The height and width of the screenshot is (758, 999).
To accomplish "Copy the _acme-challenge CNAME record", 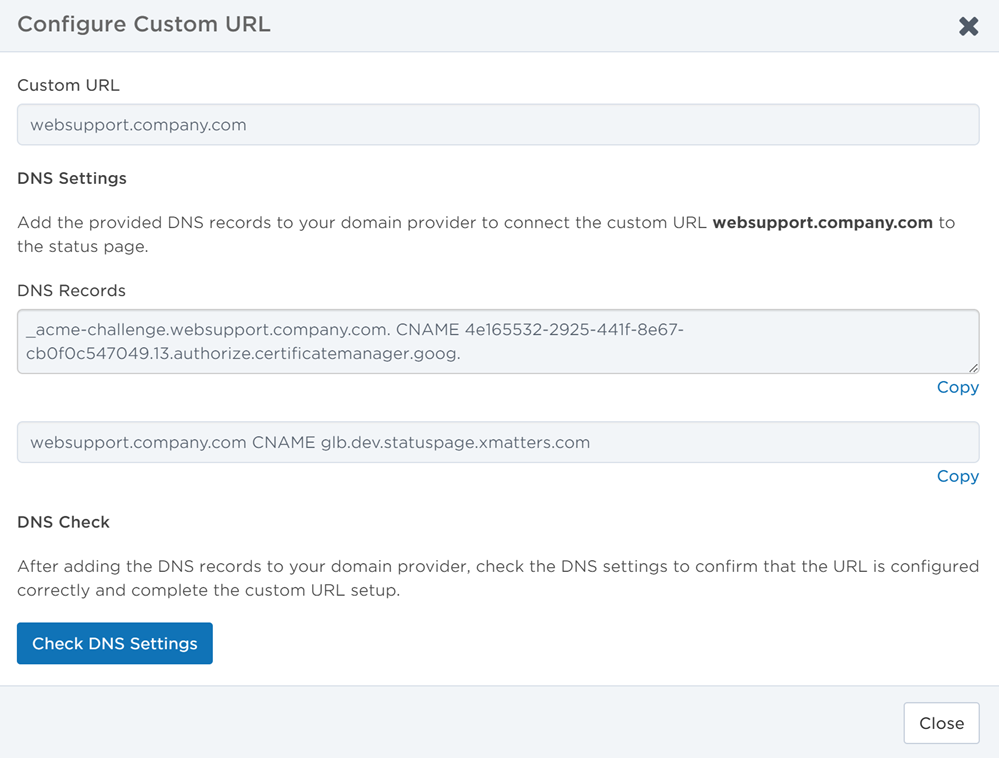I will click(x=957, y=387).
